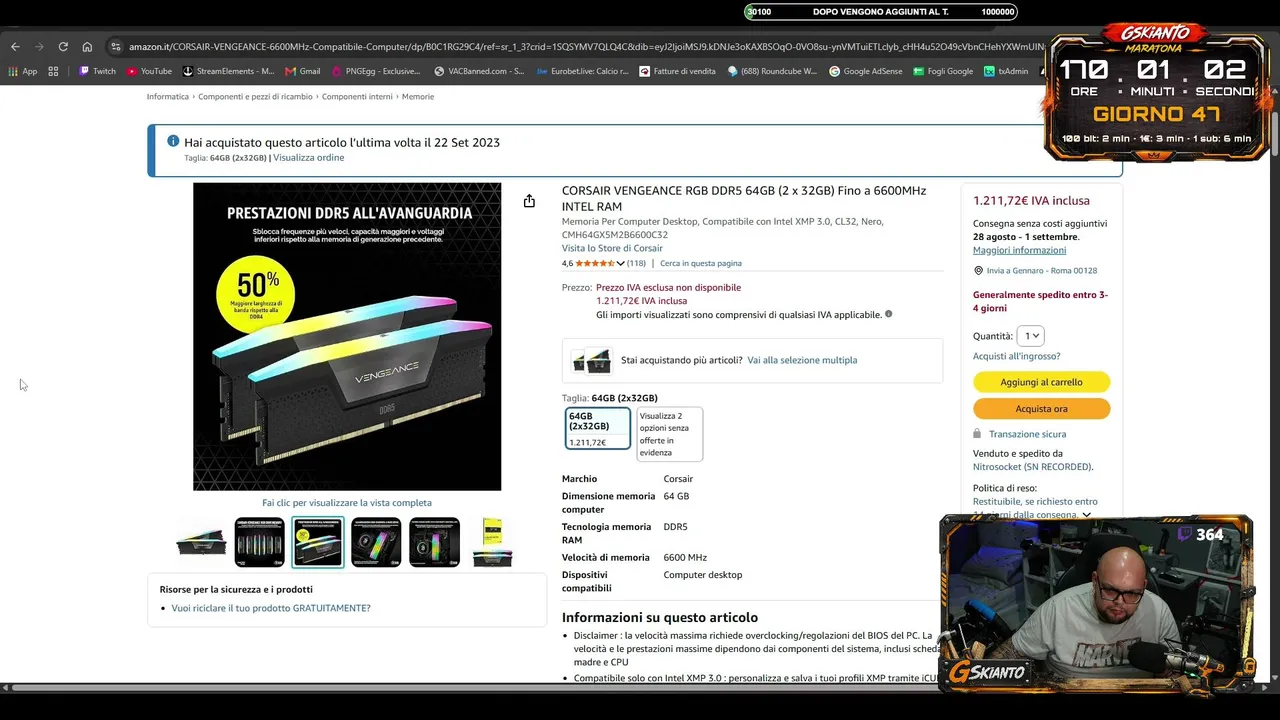1280x720 pixels.
Task: Open the YouTube bookmark
Action: 149,71
